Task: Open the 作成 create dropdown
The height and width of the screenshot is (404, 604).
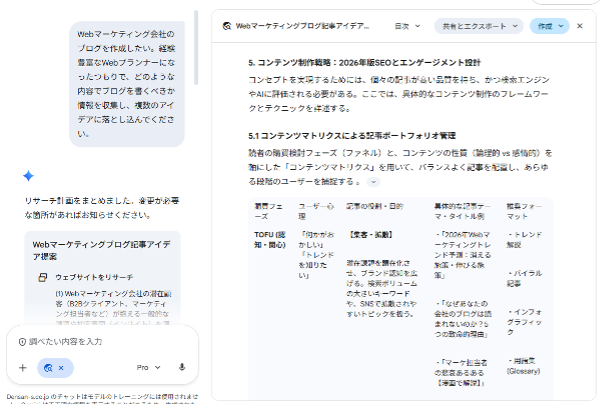Action: (549, 26)
